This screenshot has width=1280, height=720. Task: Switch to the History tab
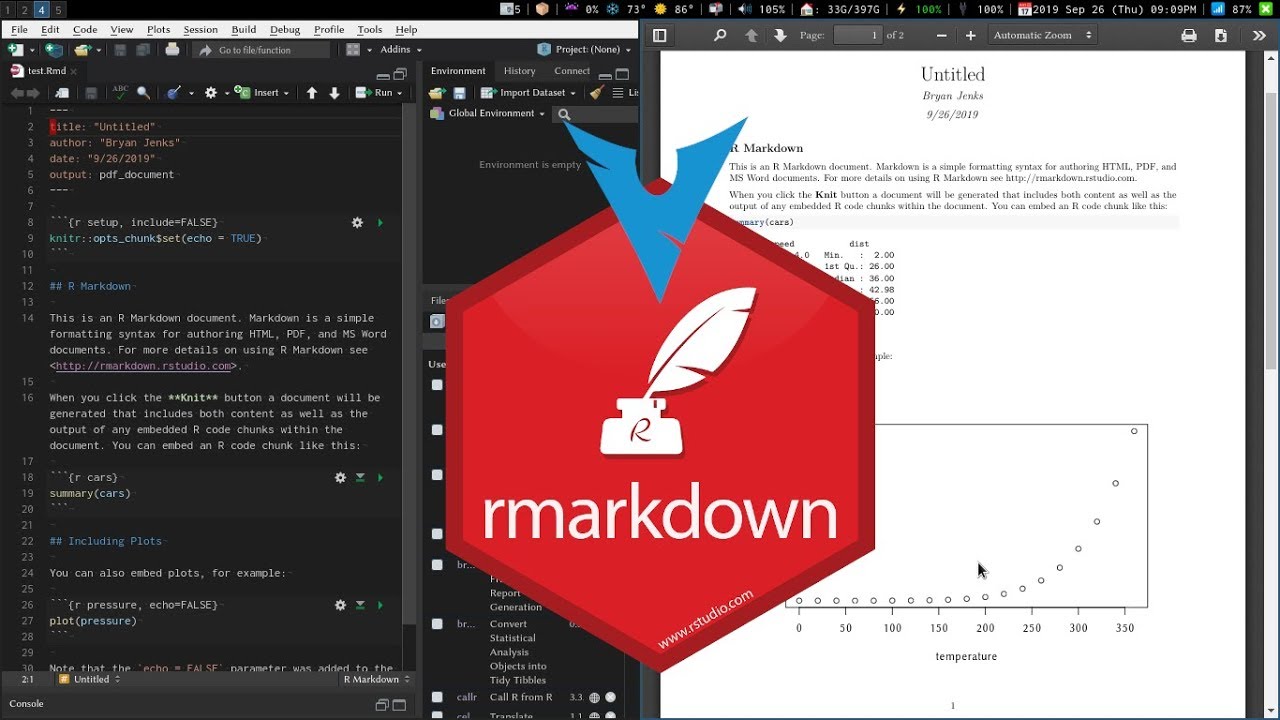pyautogui.click(x=519, y=71)
